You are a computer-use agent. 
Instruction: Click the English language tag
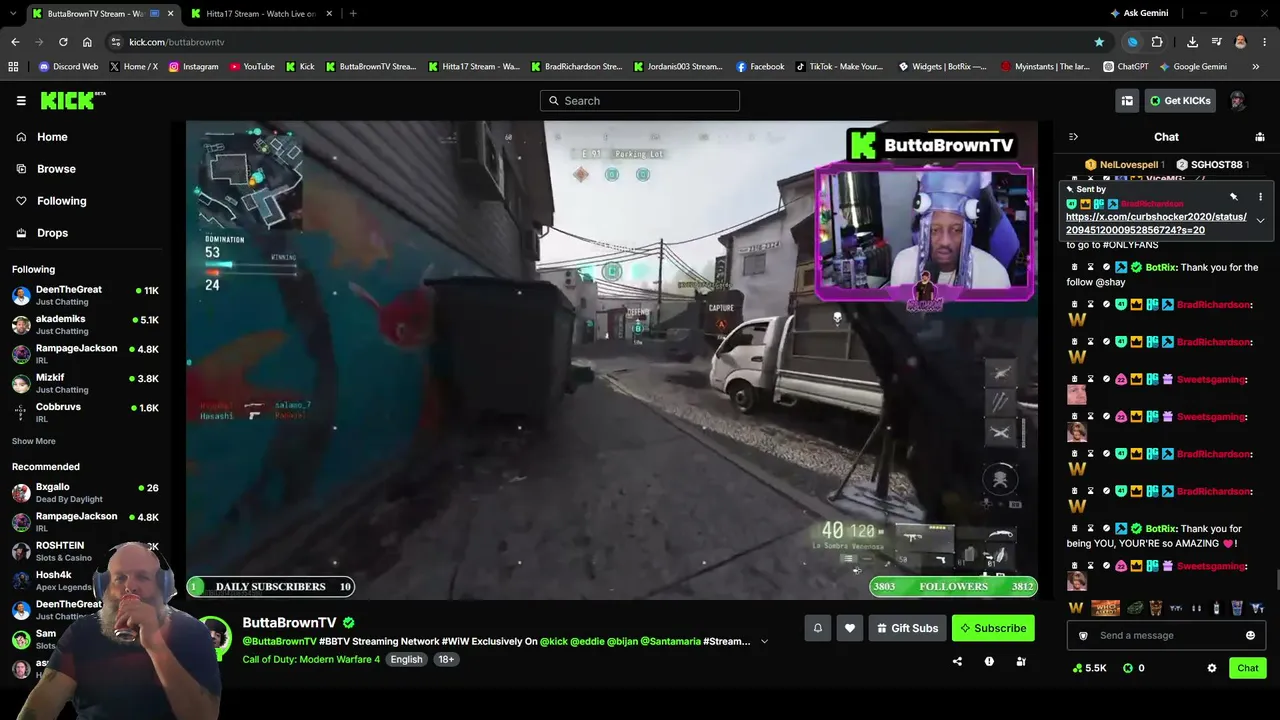pyautogui.click(x=406, y=659)
